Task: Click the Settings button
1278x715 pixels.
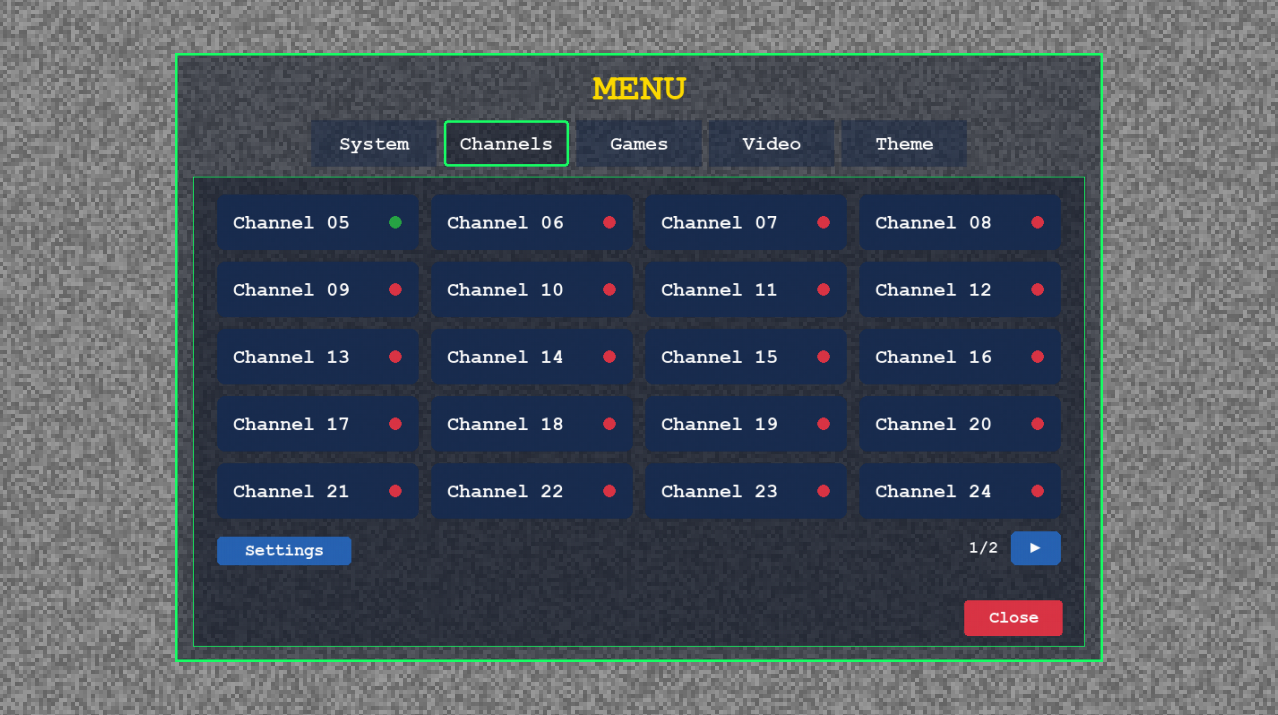Action: tap(284, 551)
